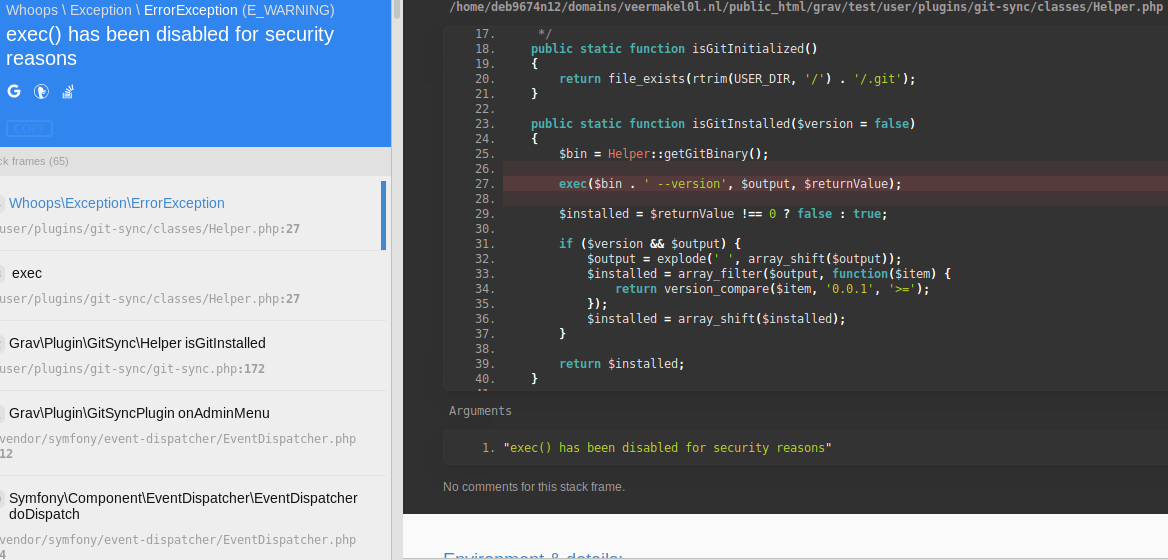Click the Helper.php file path header
This screenshot has height=560, width=1168.
pyautogui.click(x=806, y=7)
